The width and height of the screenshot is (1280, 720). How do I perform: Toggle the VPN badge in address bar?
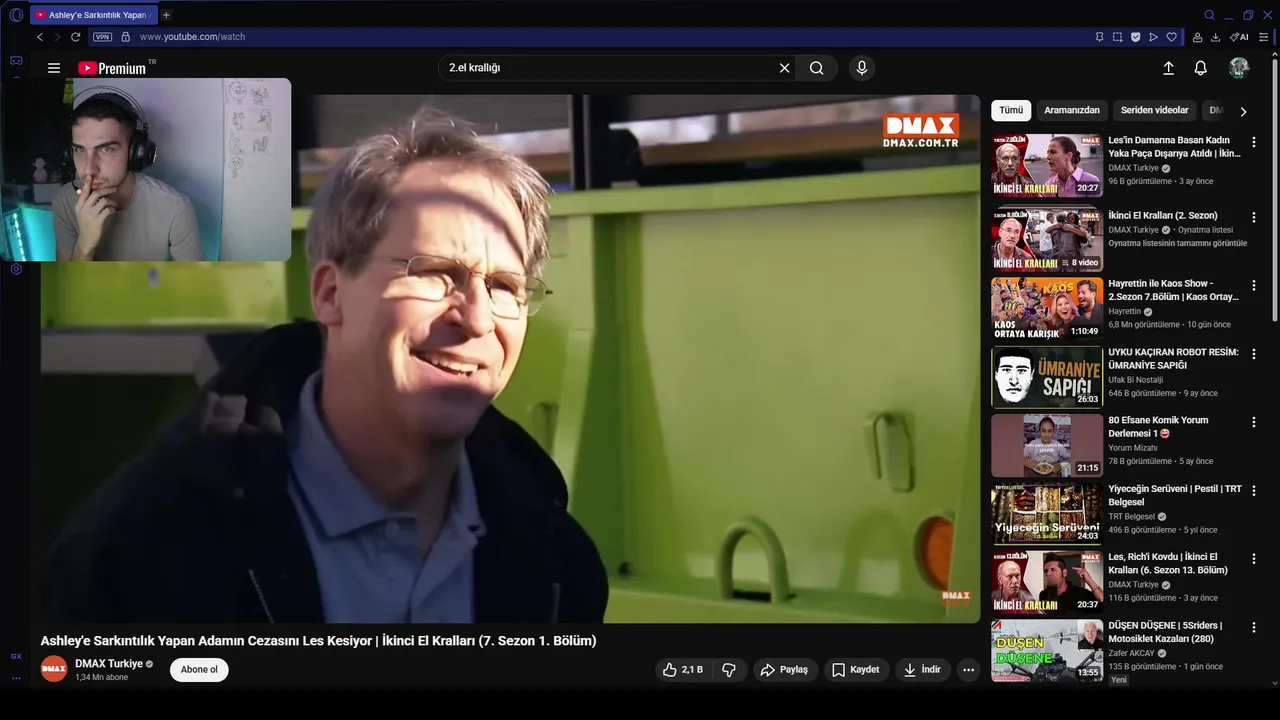(x=102, y=37)
